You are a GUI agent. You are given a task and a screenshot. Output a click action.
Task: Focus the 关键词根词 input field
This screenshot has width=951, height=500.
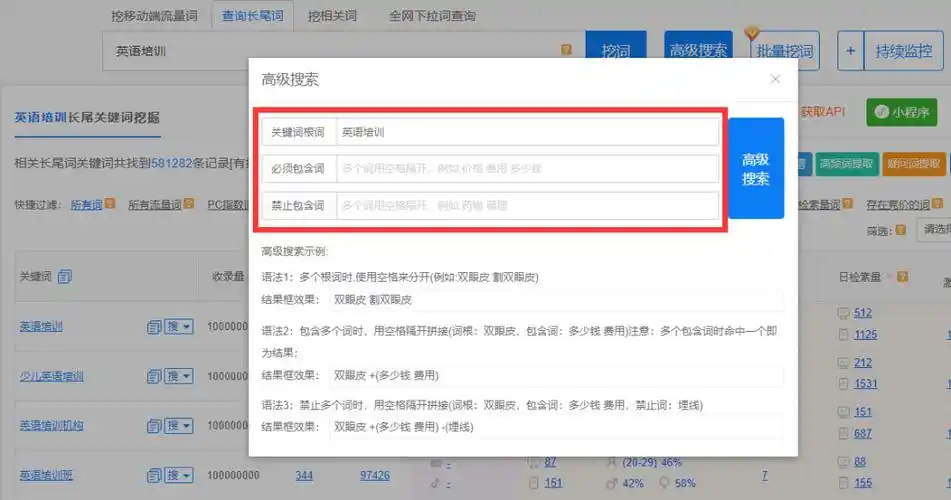click(x=528, y=132)
